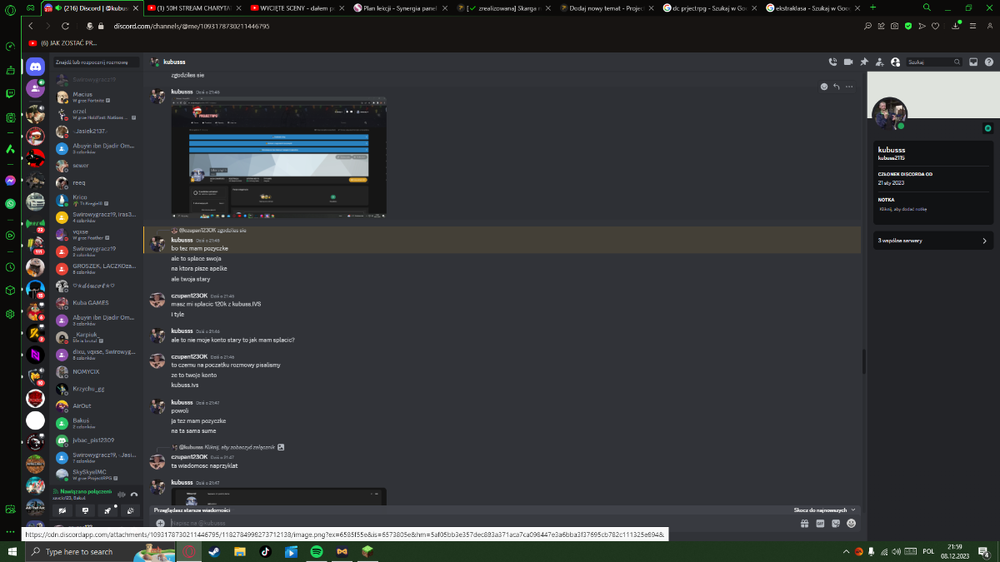The height and width of the screenshot is (562, 1000).
Task: Click the find or start conversation field
Action: [x=95, y=62]
